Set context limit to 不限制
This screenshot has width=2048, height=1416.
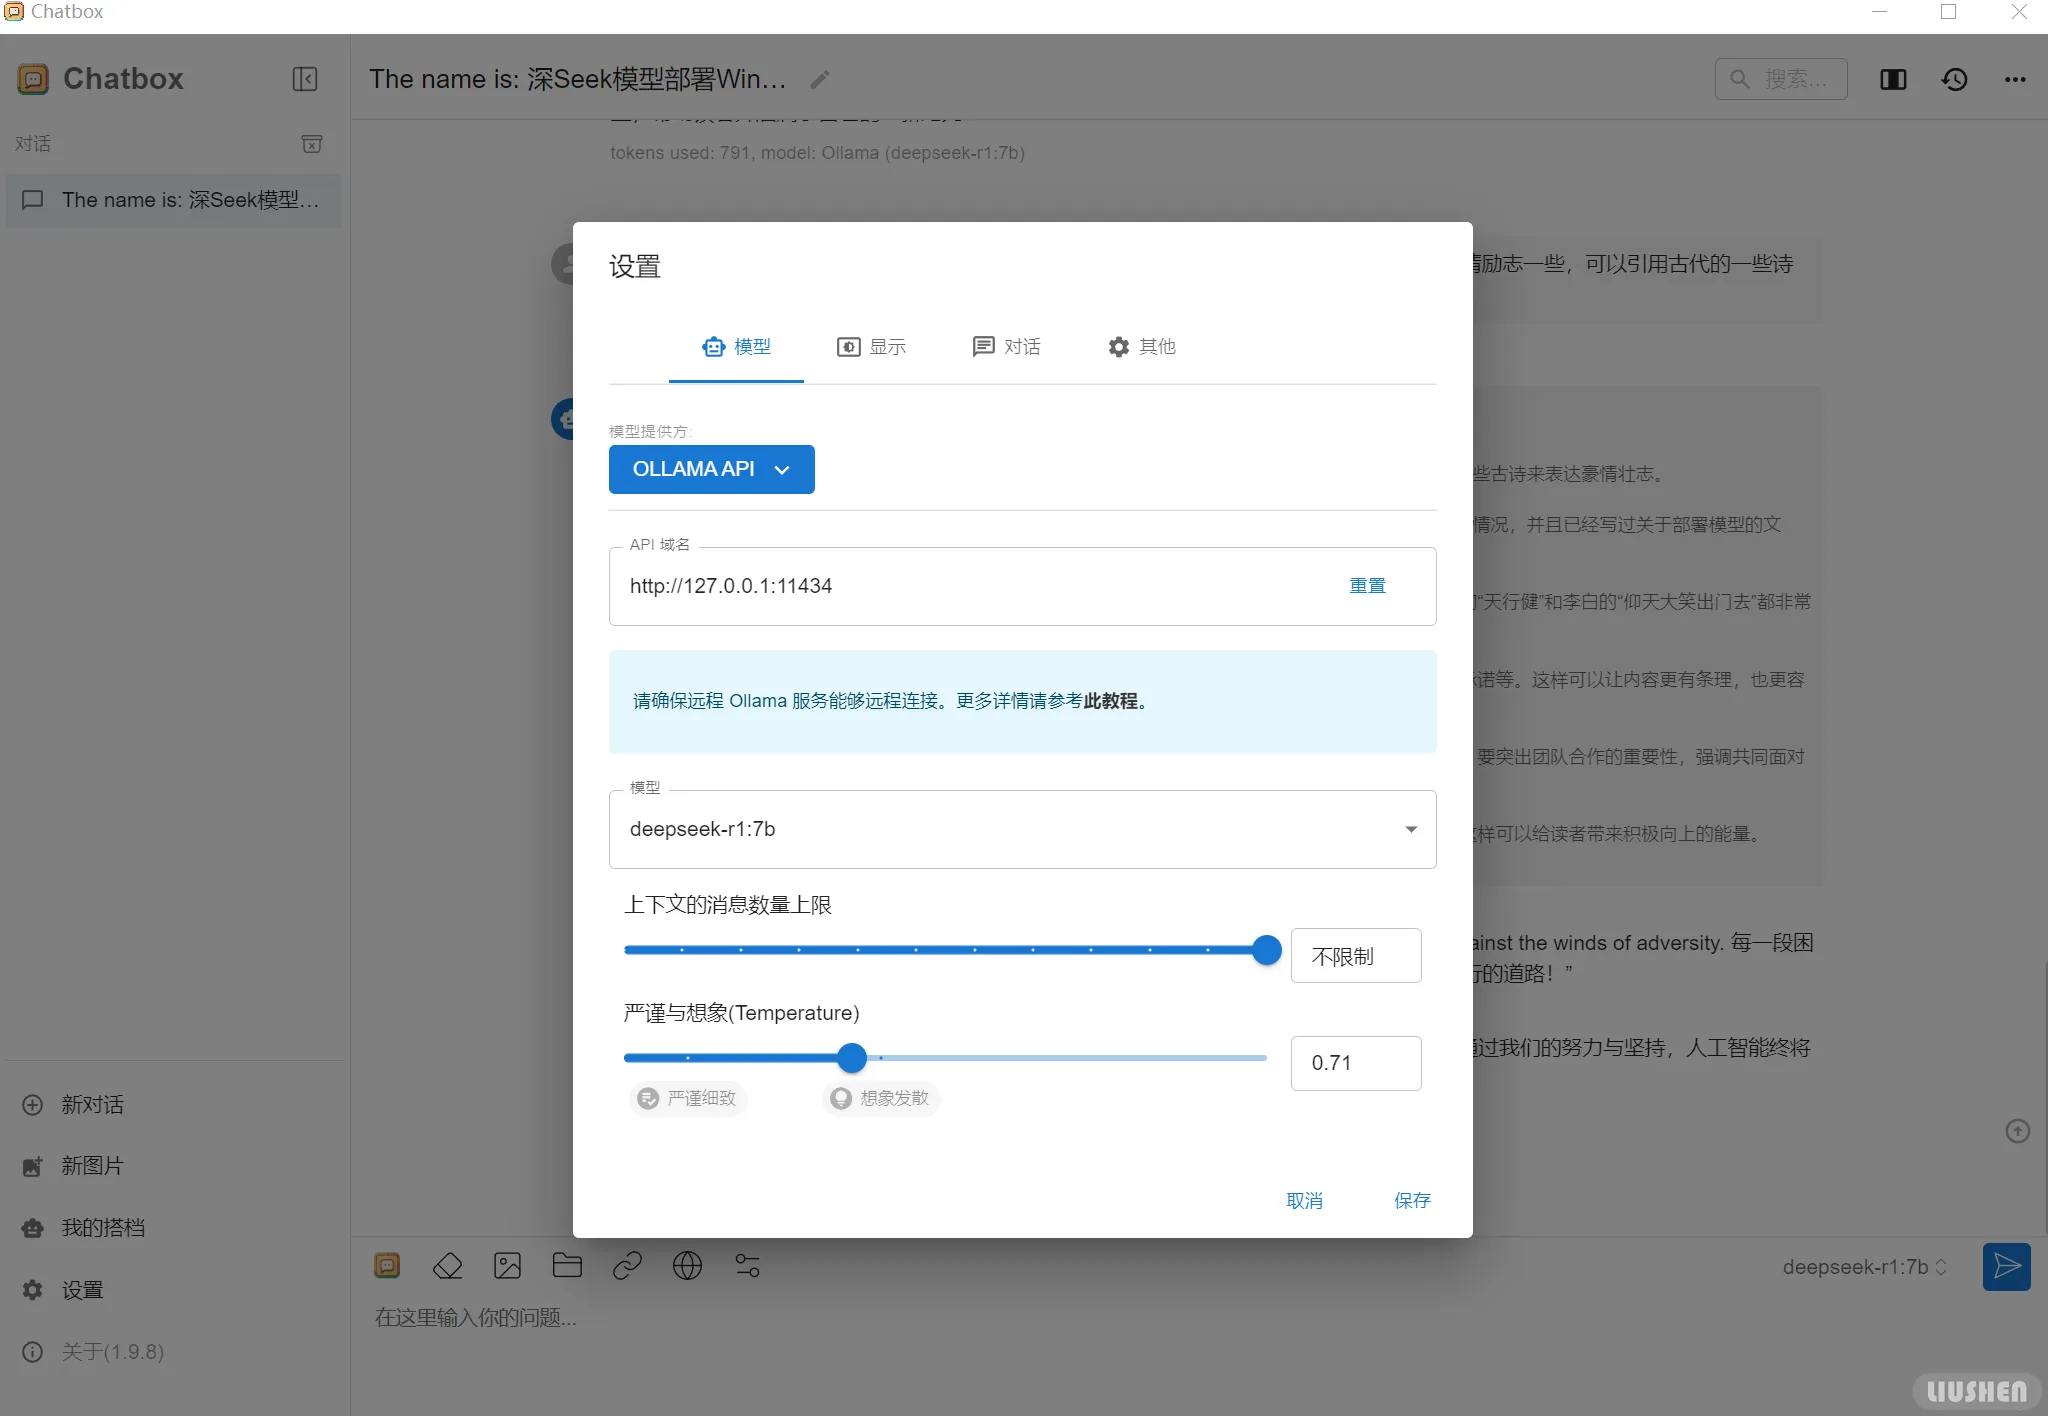tap(1355, 955)
